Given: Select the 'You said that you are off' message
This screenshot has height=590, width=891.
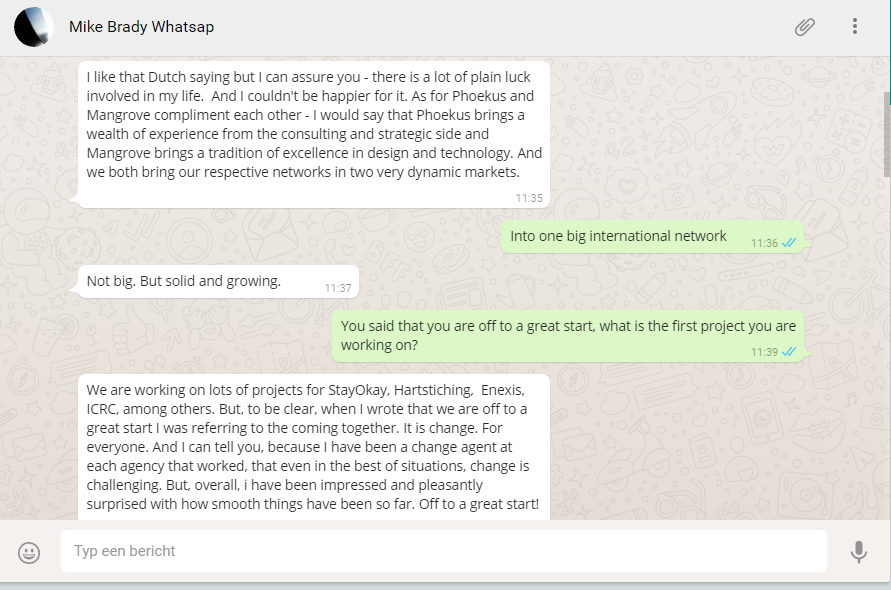Looking at the screenshot, I should click(568, 334).
